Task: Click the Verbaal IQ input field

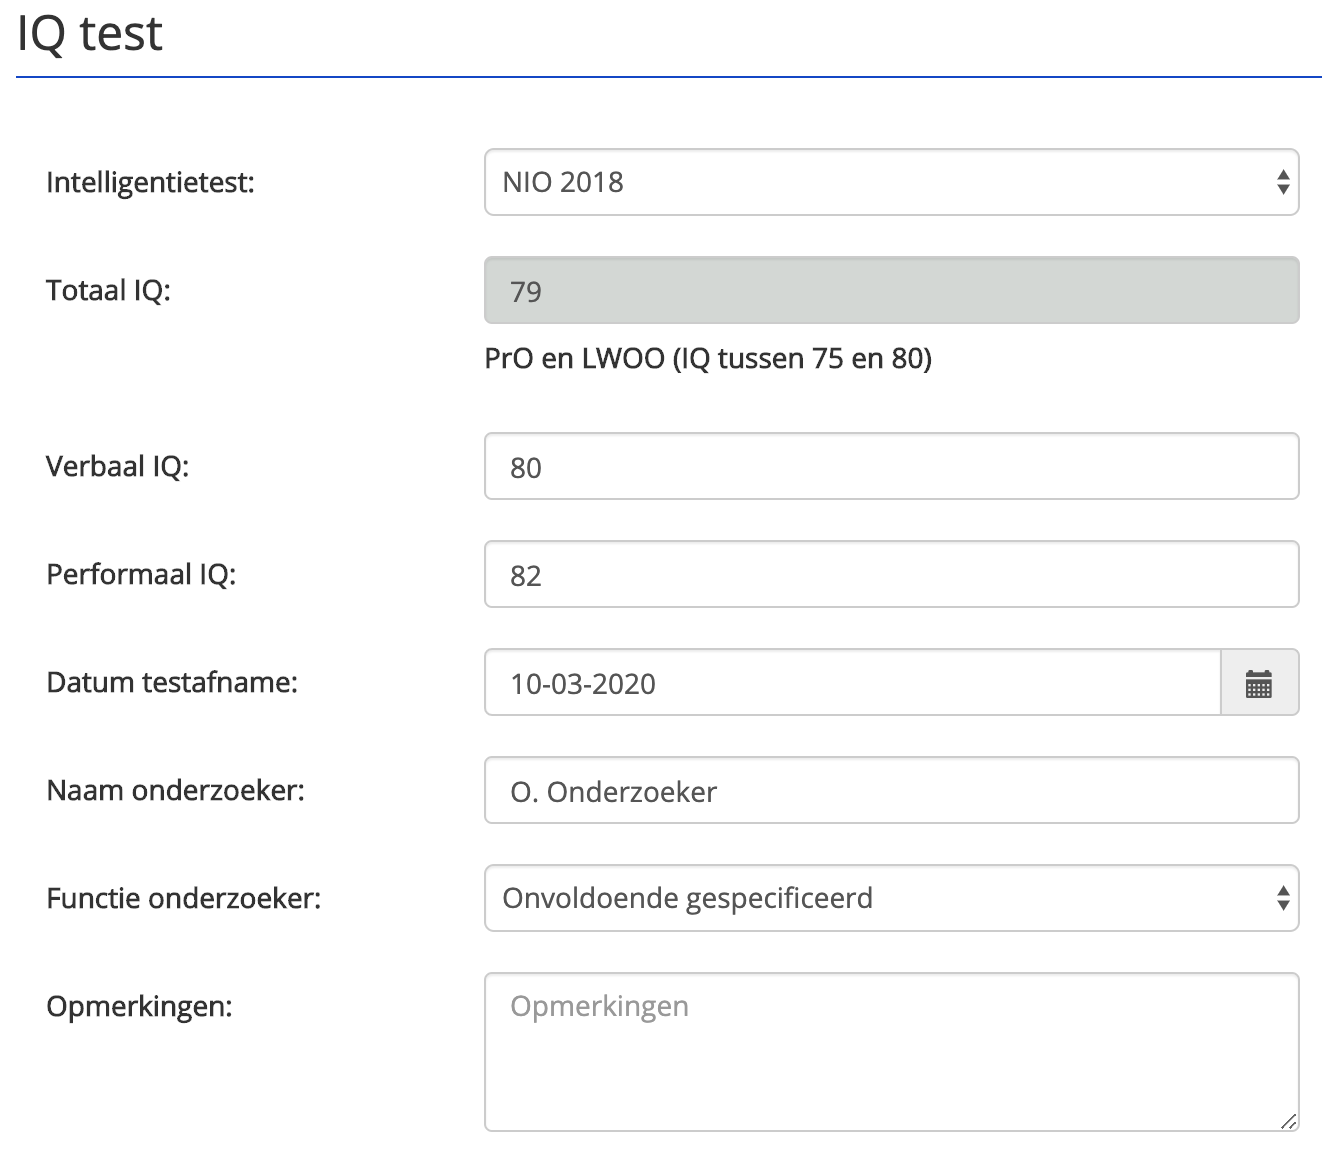Action: [890, 467]
